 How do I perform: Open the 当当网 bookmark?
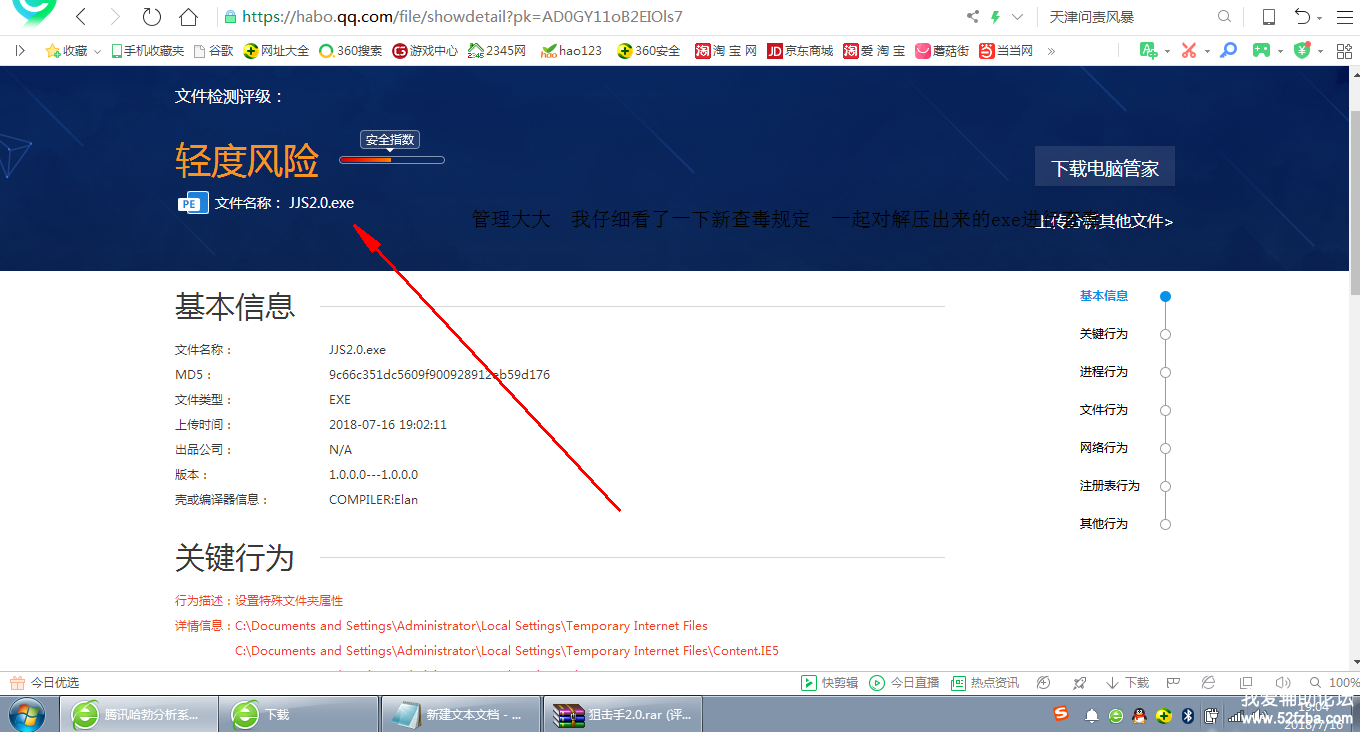[1006, 50]
